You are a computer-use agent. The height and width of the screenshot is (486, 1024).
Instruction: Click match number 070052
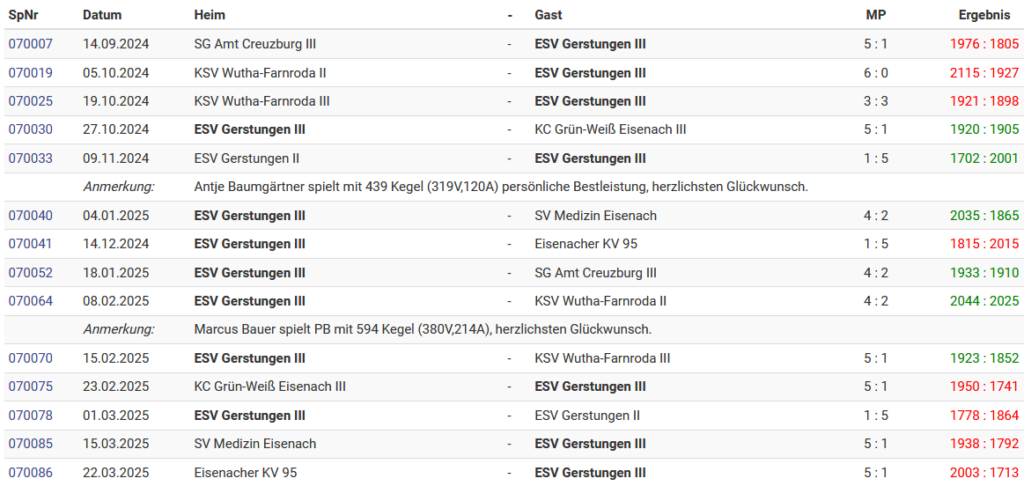(31, 272)
